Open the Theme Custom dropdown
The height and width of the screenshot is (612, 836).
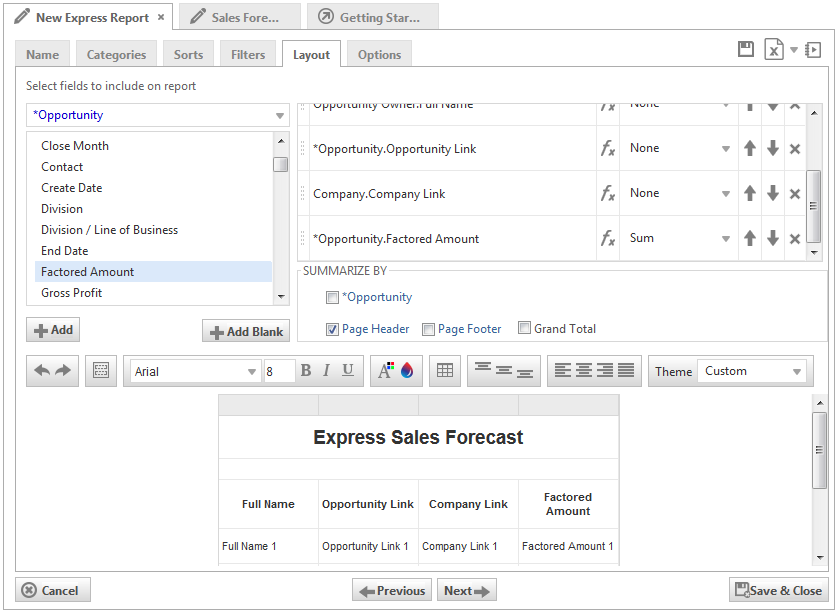(x=752, y=371)
